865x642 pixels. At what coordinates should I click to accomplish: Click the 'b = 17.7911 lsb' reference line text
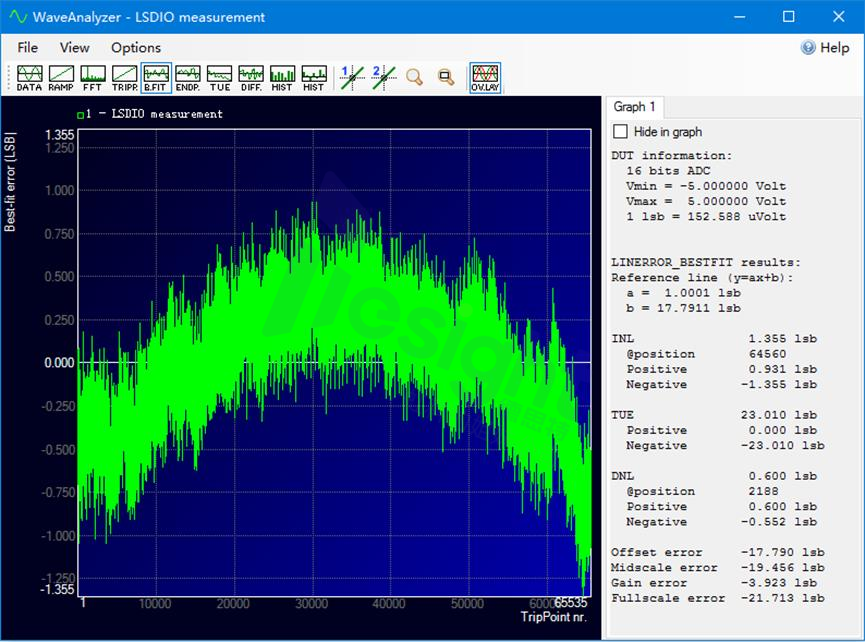click(684, 308)
